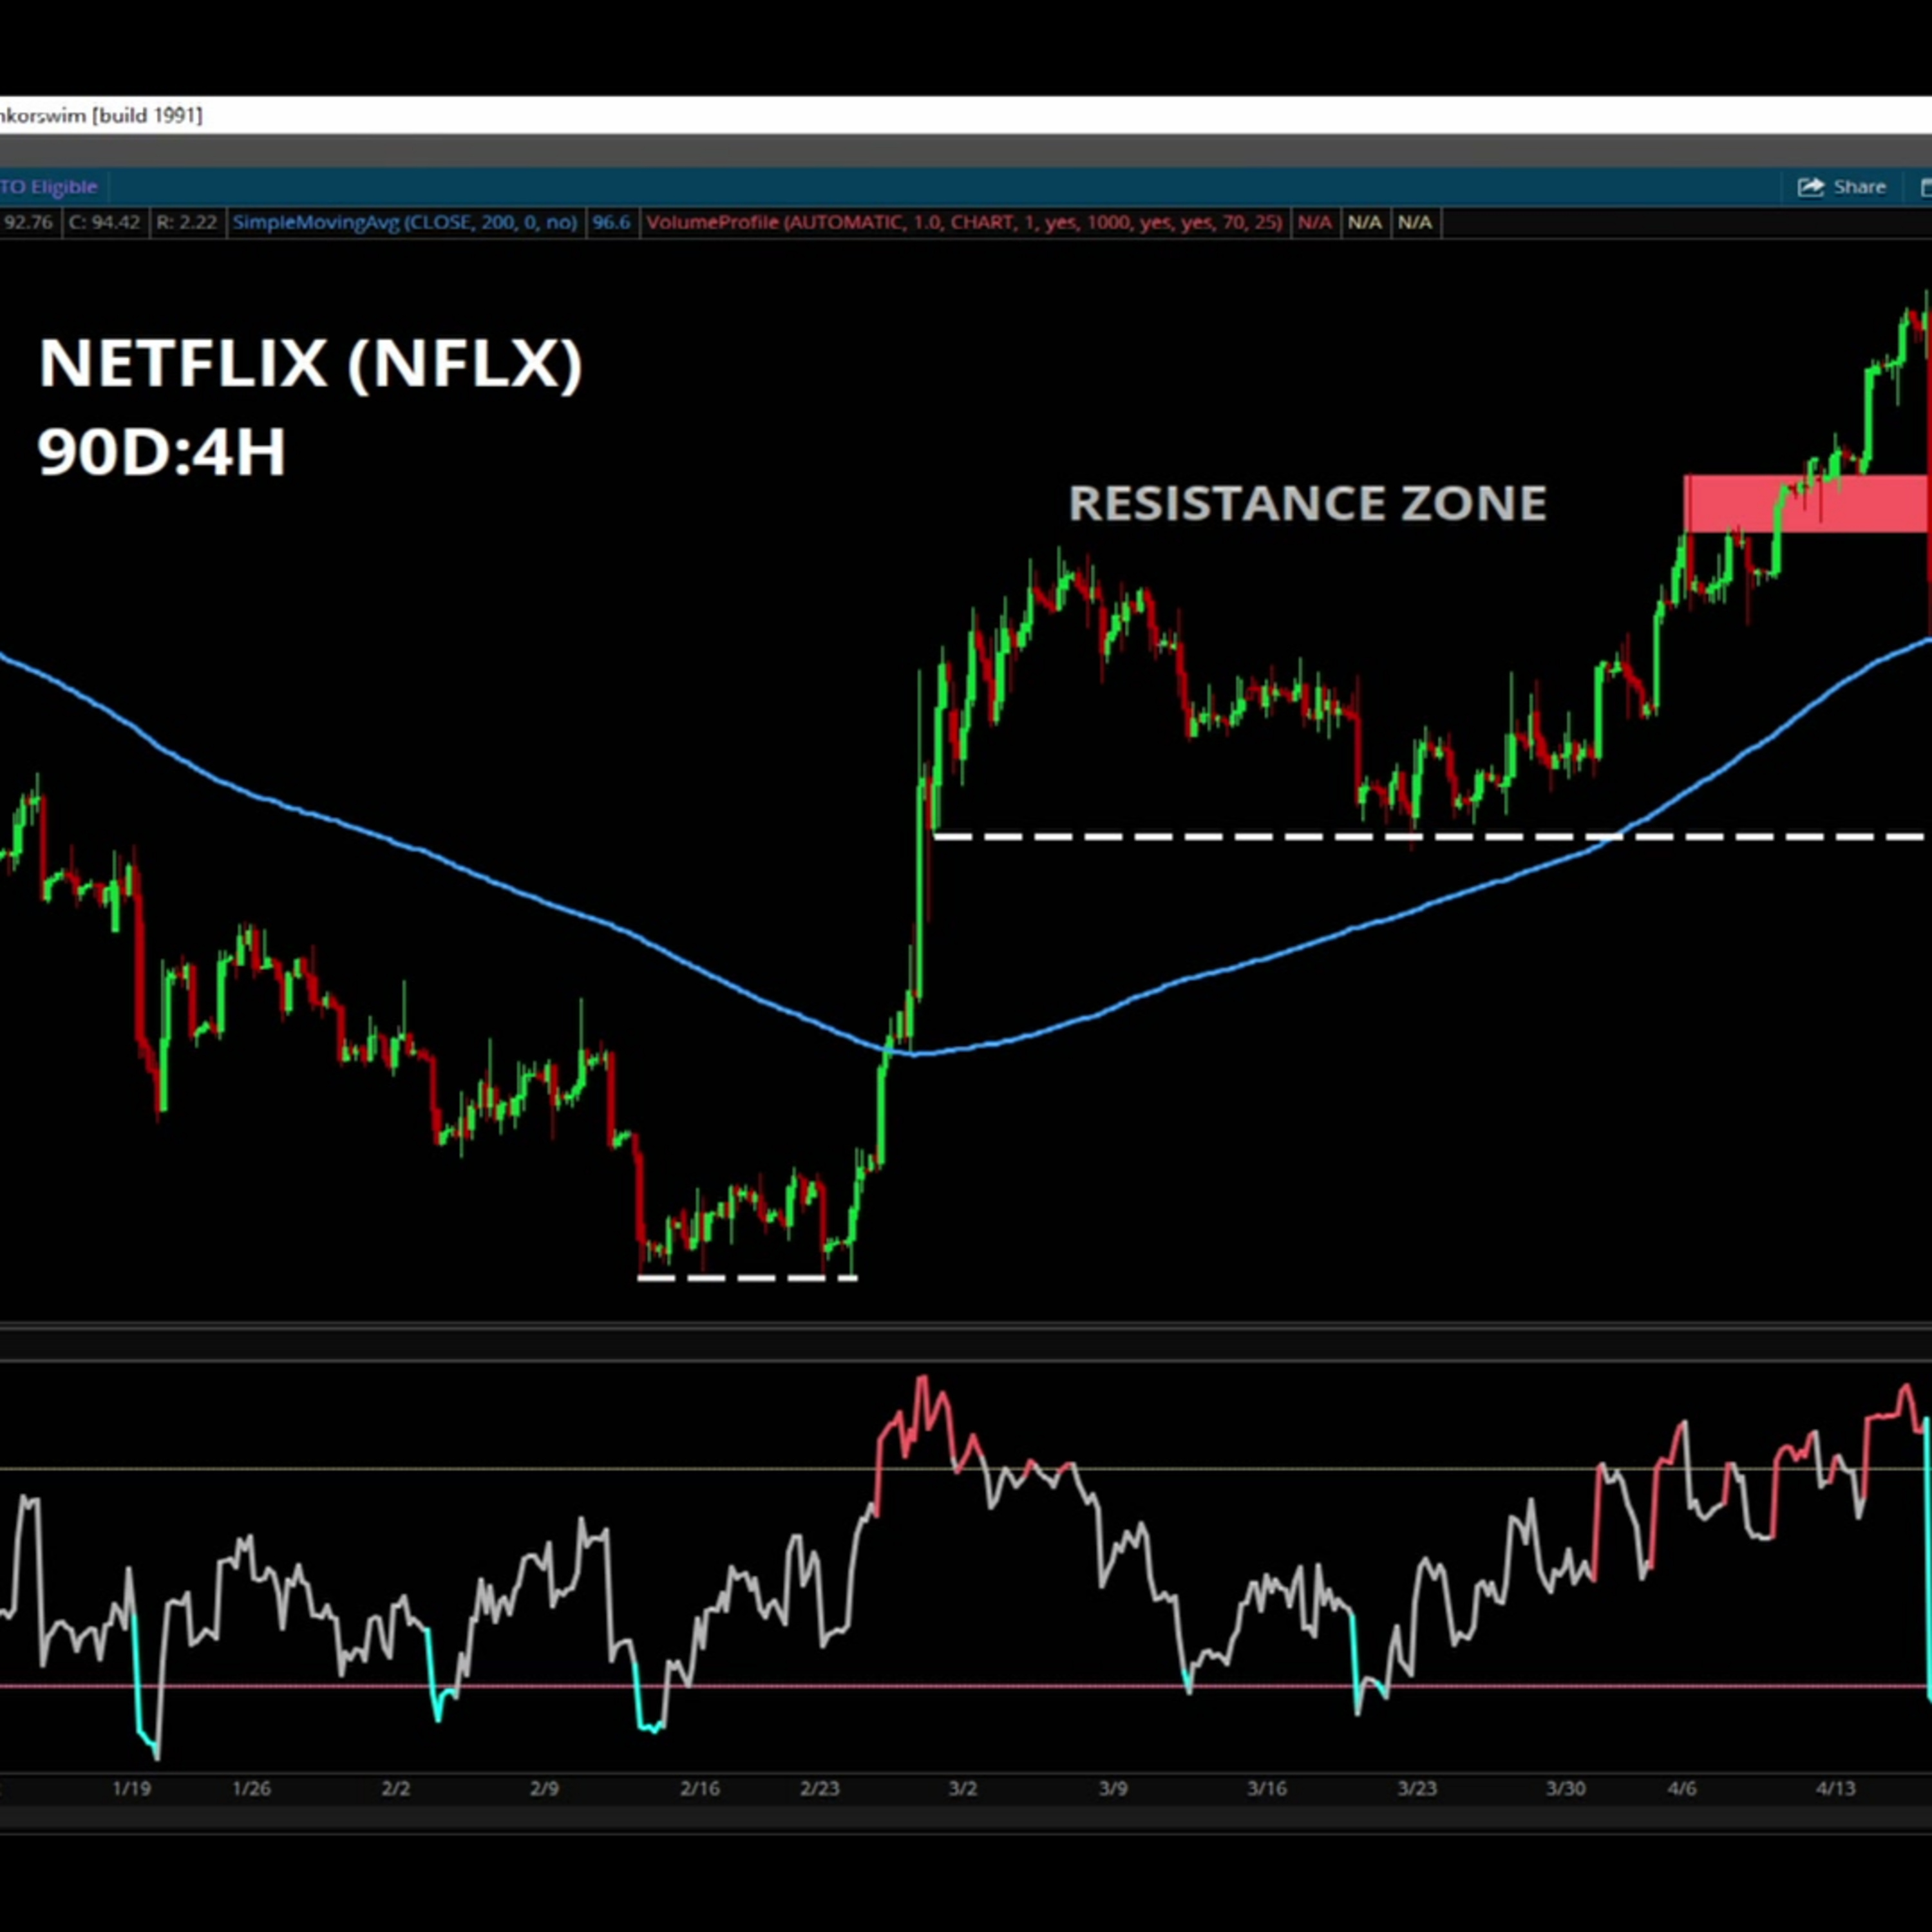The width and height of the screenshot is (1932, 1932).
Task: Click the Share button
Action: [x=1842, y=187]
